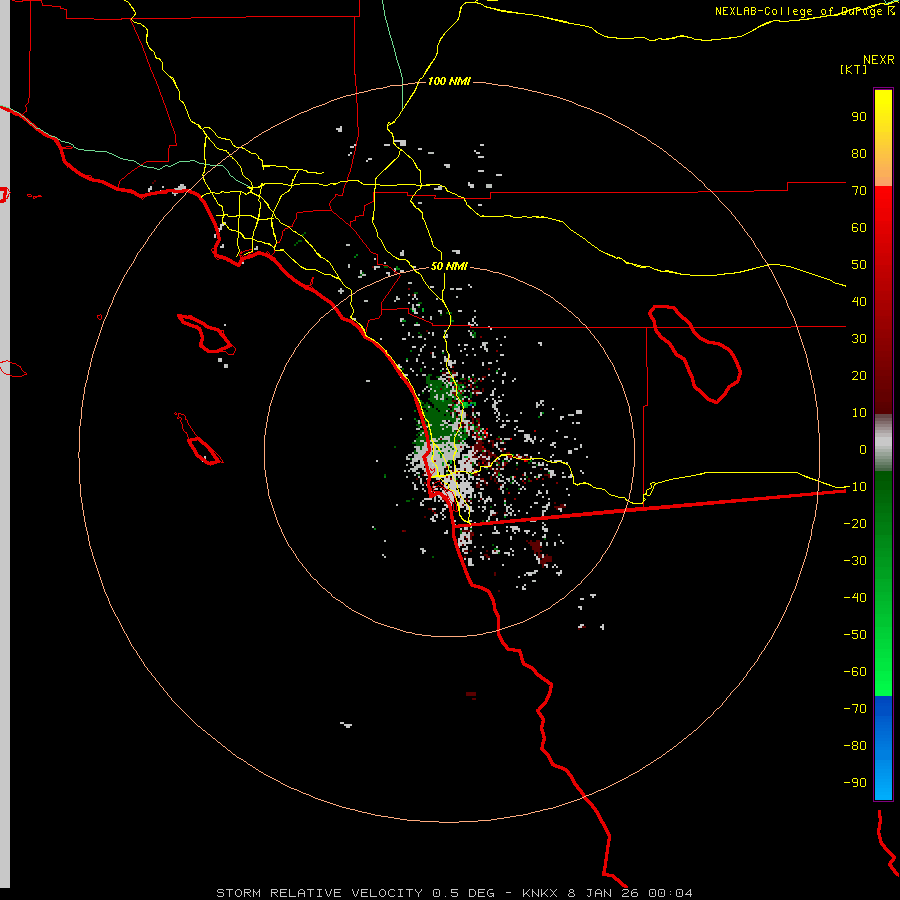Click the -60 value on the velocity scale
The width and height of the screenshot is (900, 900).
[x=855, y=672]
